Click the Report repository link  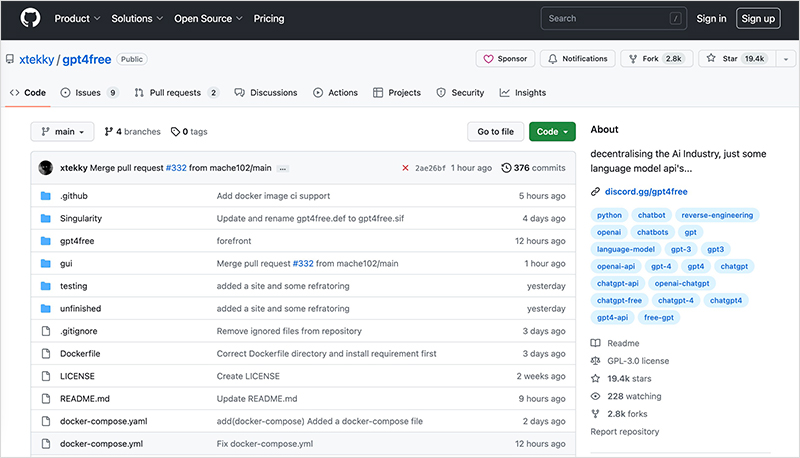(x=624, y=431)
